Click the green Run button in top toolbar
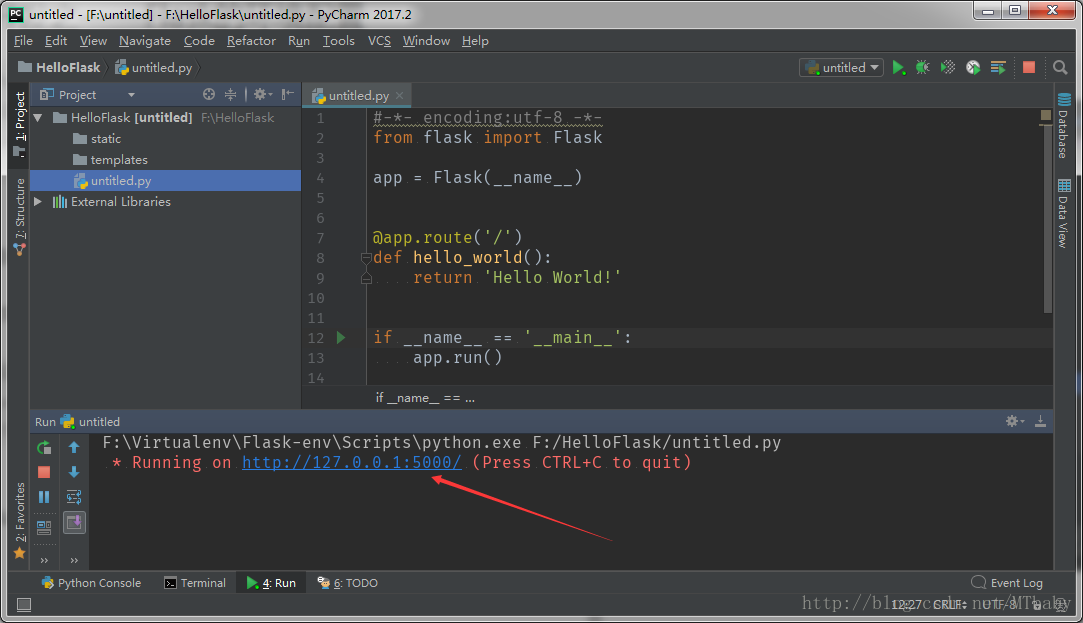 [x=898, y=67]
